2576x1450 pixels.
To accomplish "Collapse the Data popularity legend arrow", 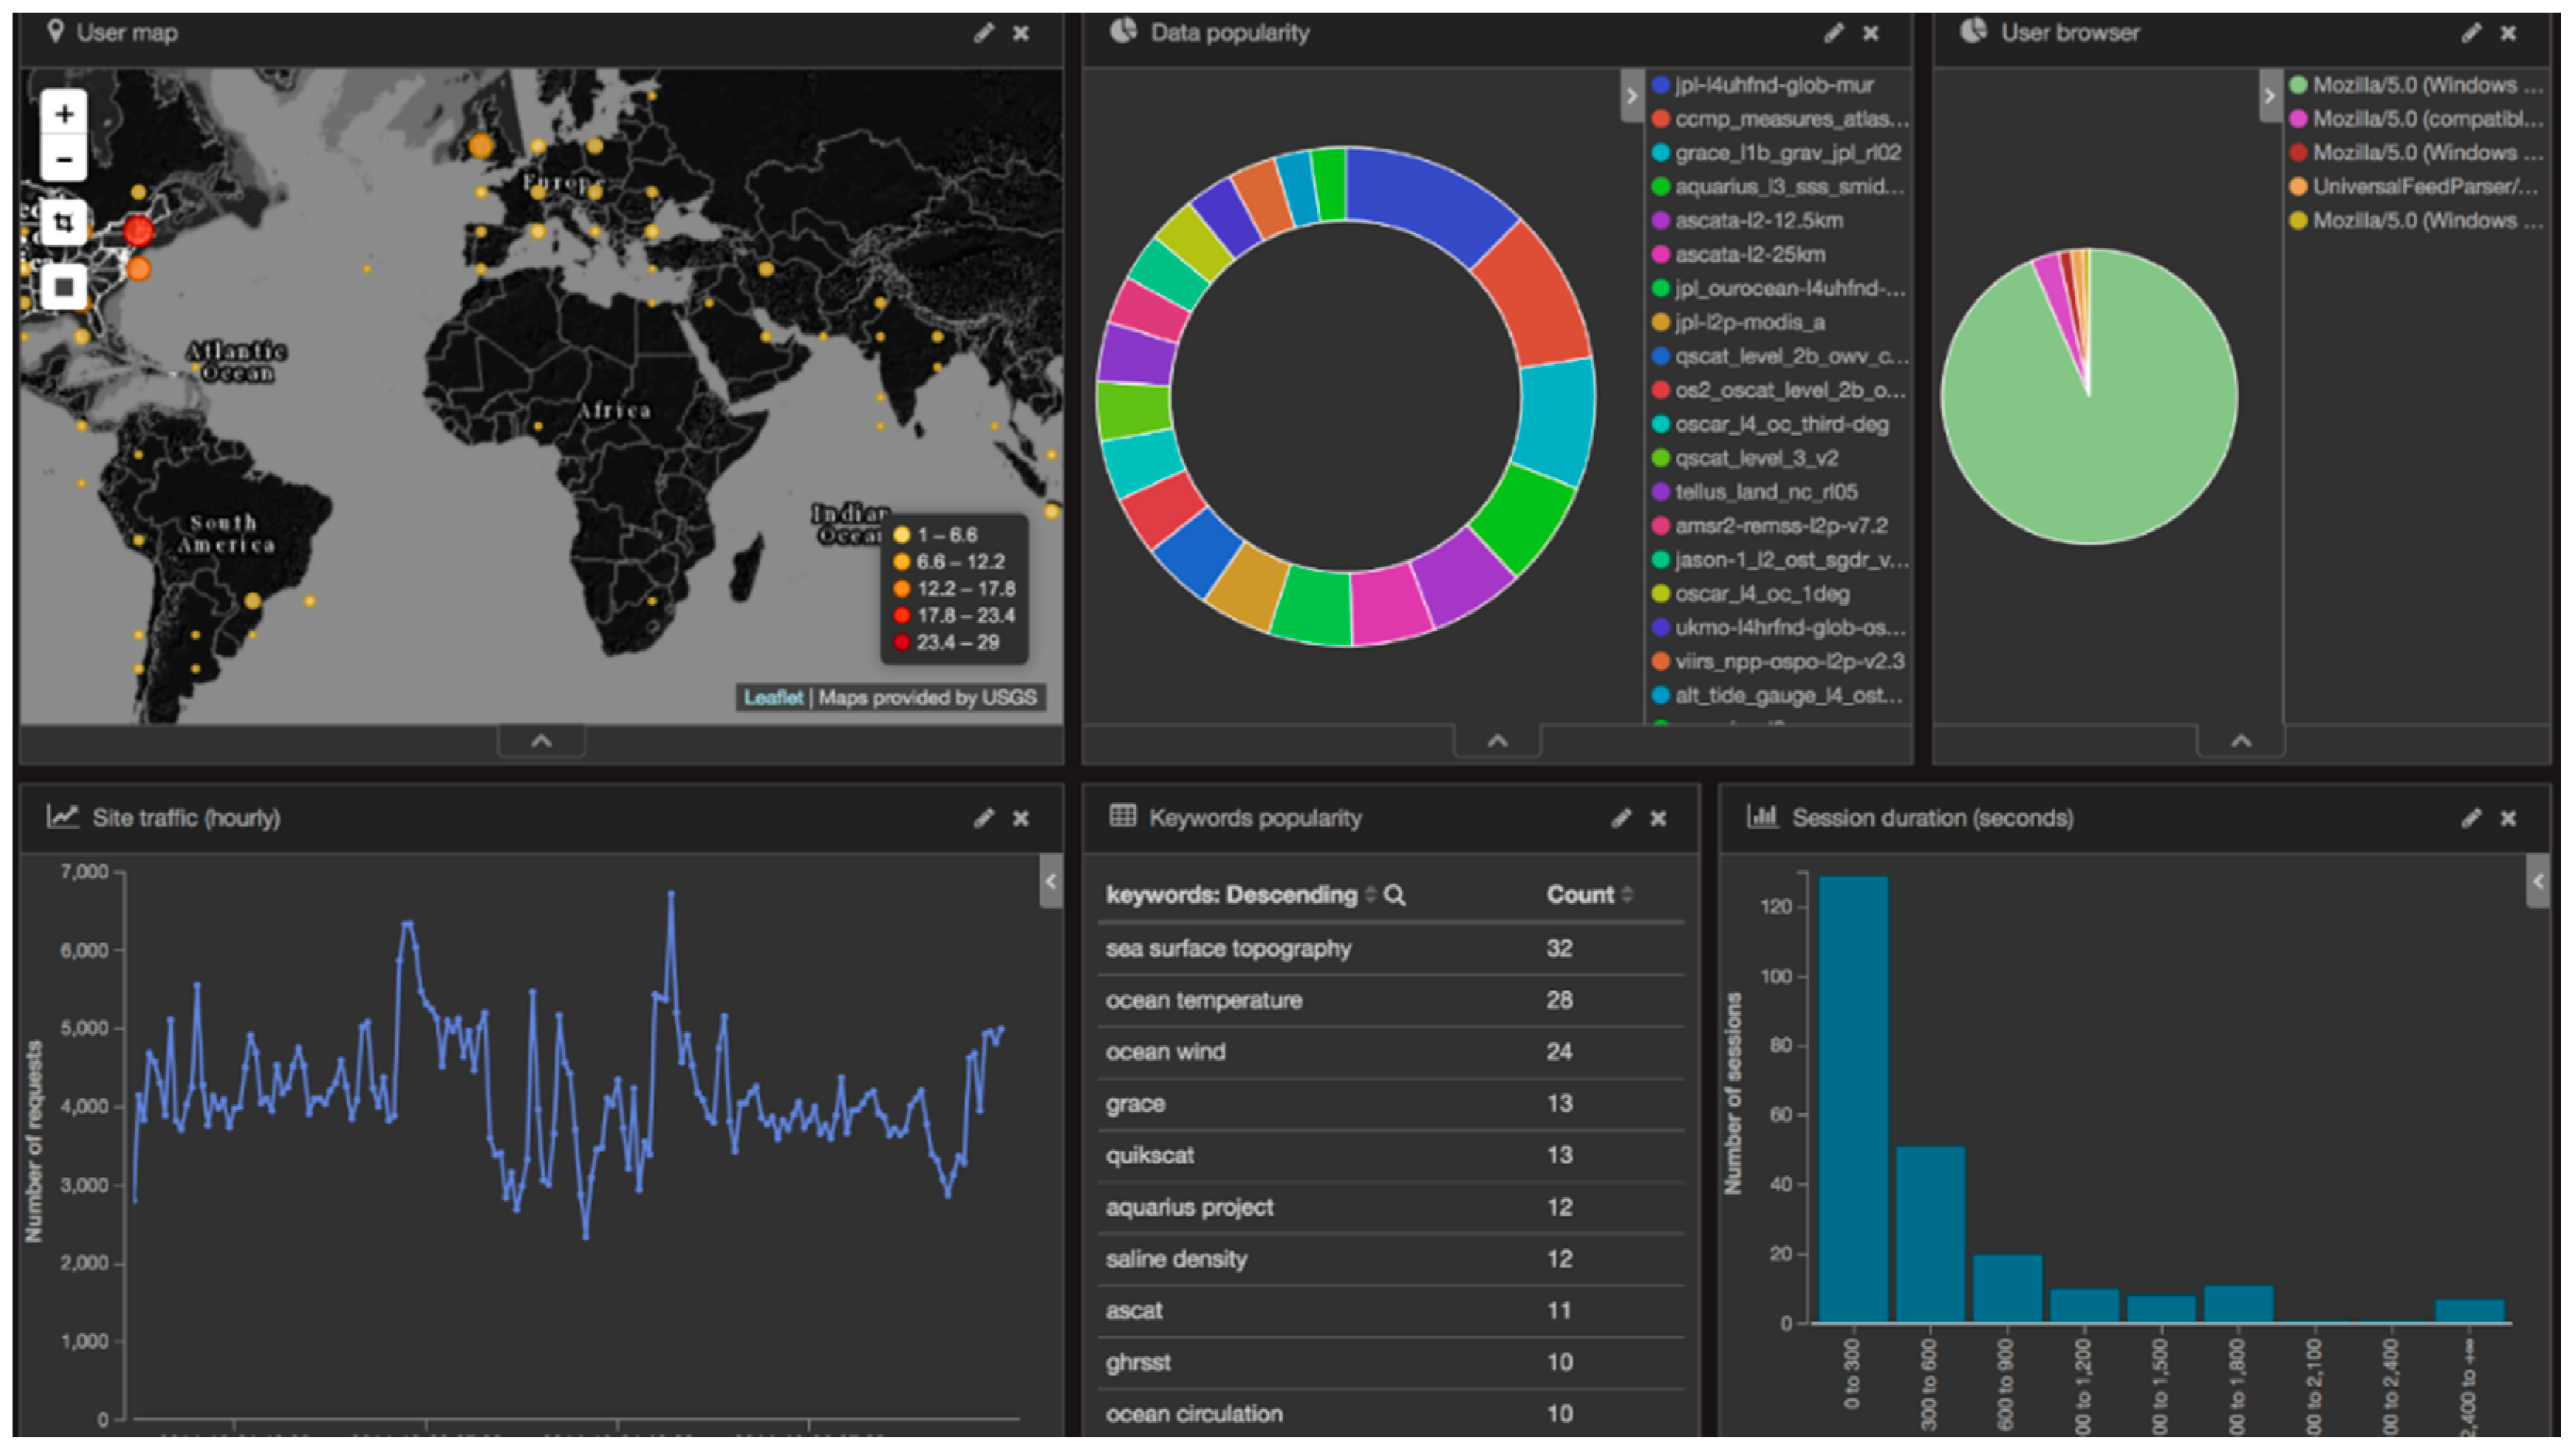I will click(x=1631, y=96).
